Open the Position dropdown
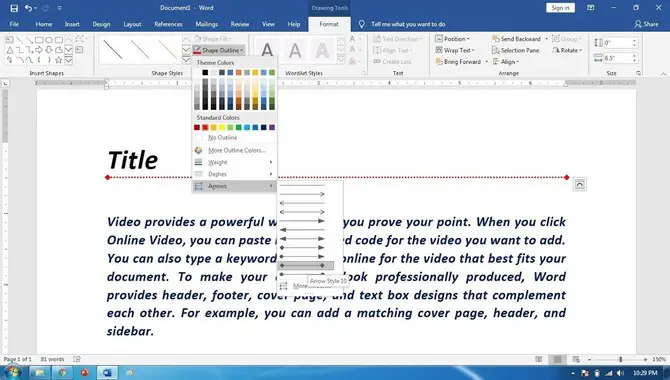Screen dimensions: 670x380 tap(453, 39)
